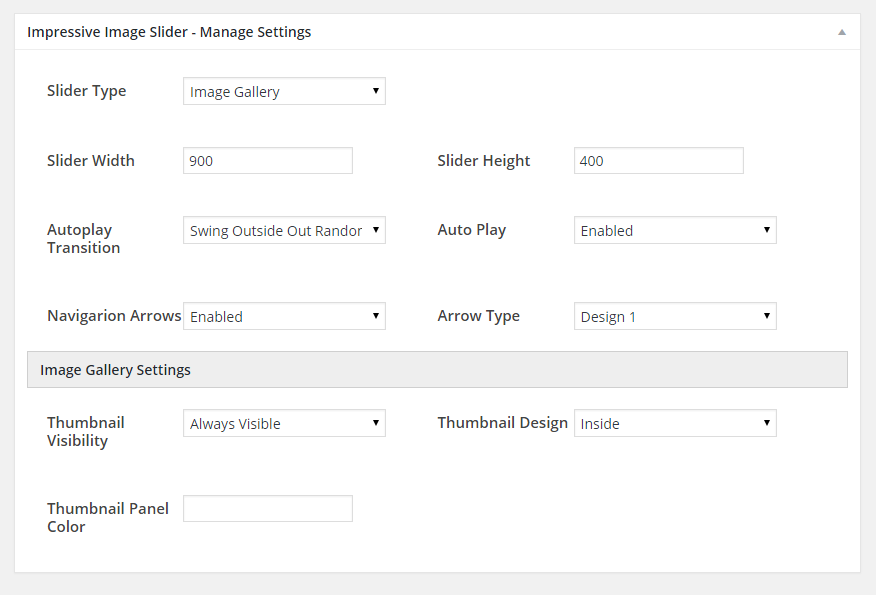Open the Slider Type dropdown

click(284, 91)
